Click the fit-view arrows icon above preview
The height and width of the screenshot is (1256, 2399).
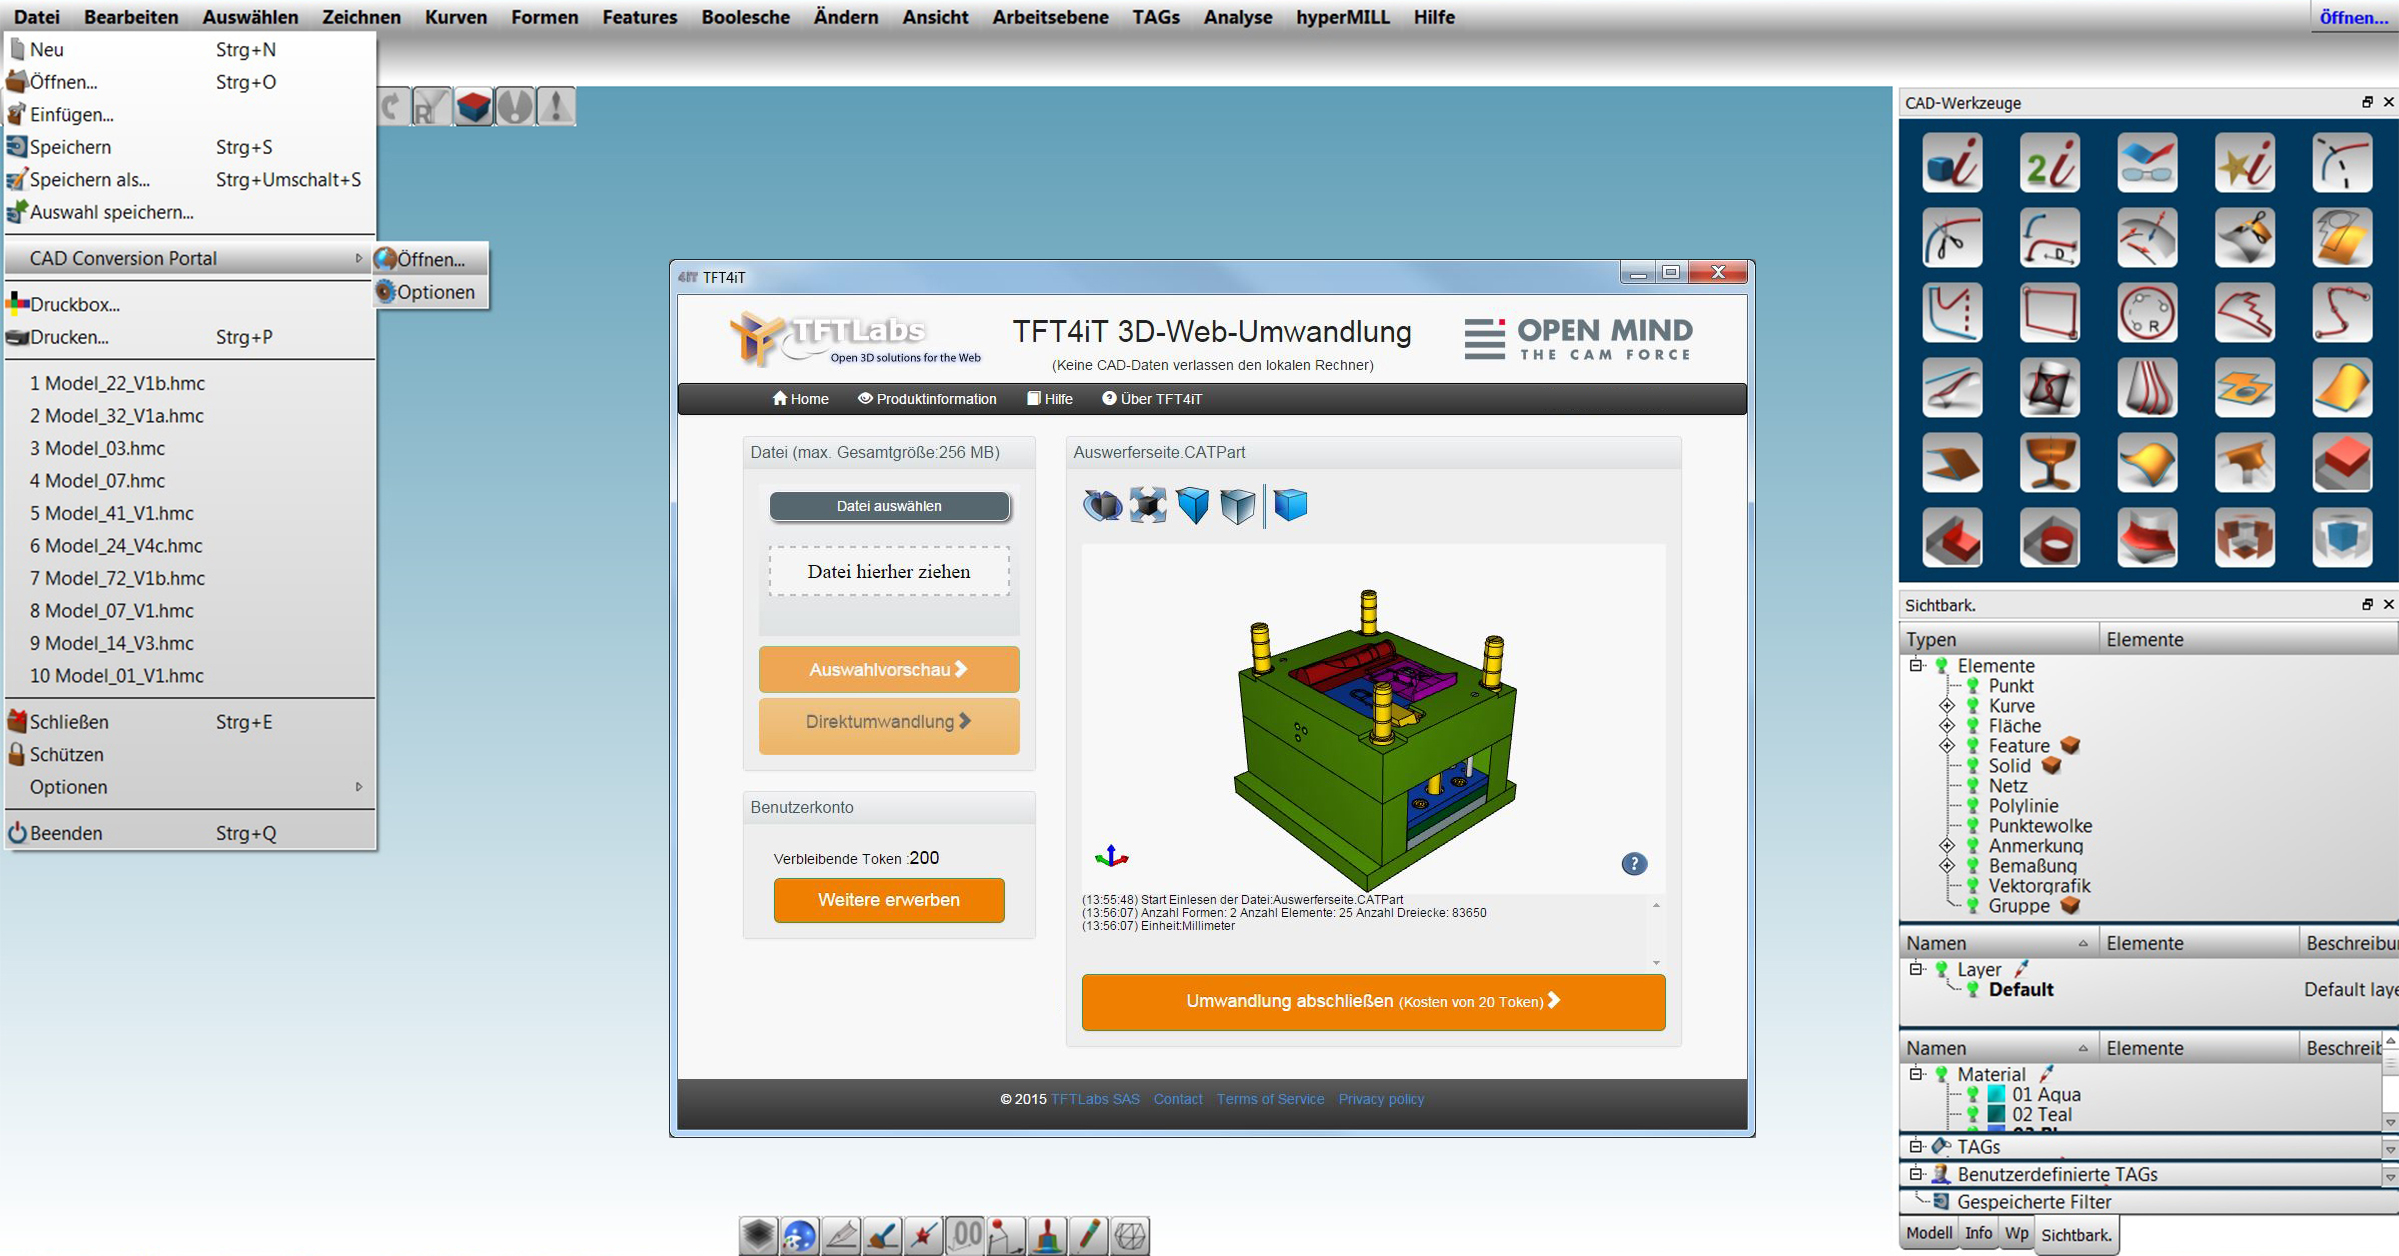point(1147,505)
